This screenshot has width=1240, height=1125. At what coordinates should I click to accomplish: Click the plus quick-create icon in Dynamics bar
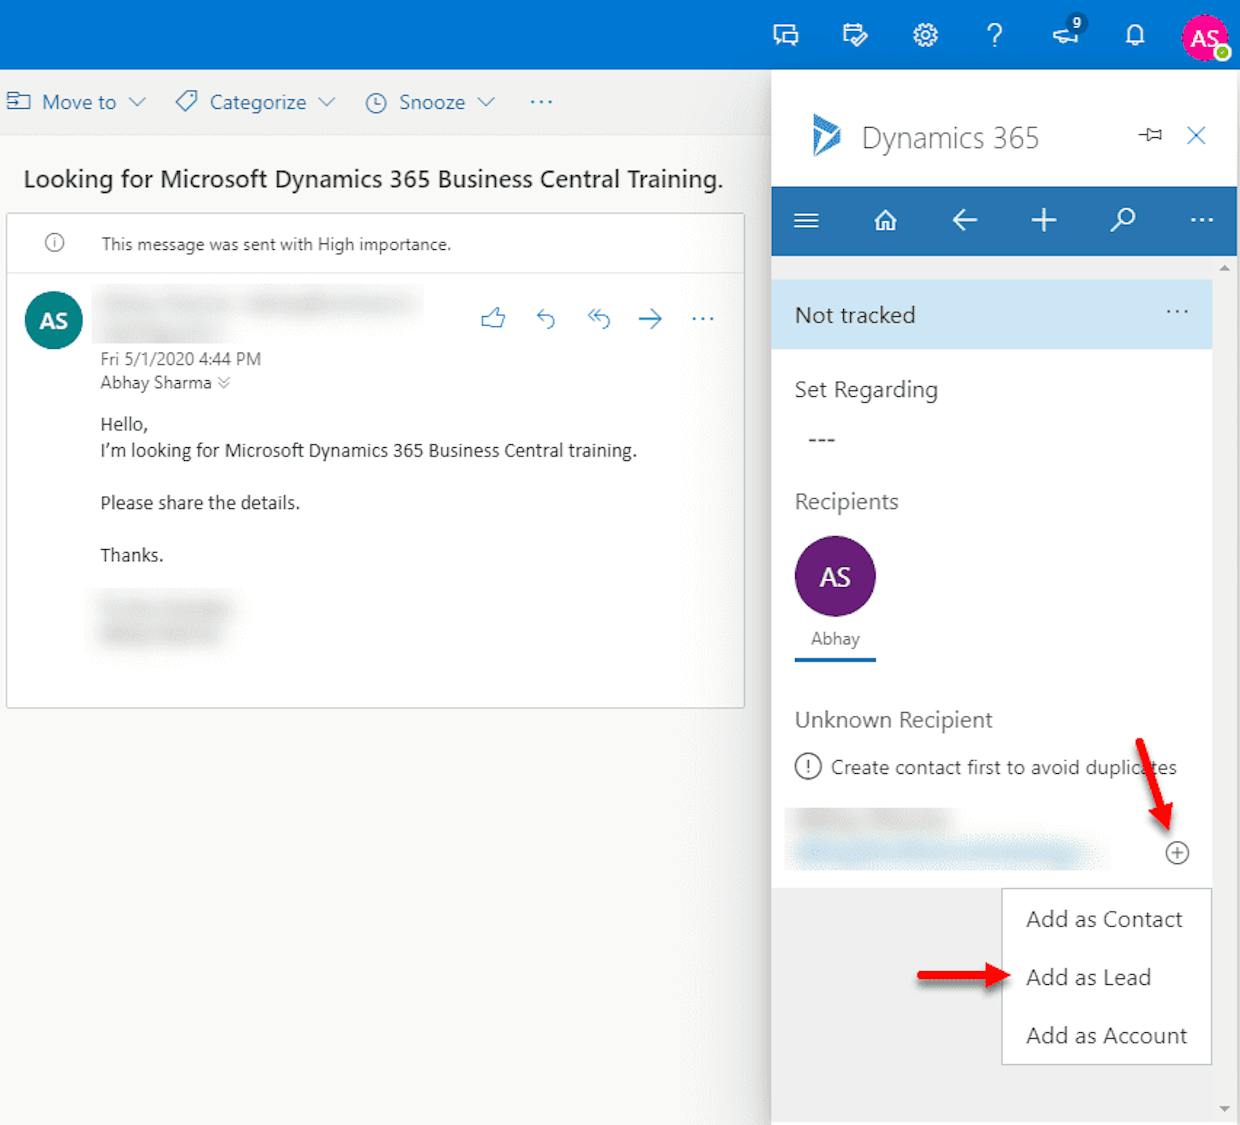pyautogui.click(x=1044, y=220)
